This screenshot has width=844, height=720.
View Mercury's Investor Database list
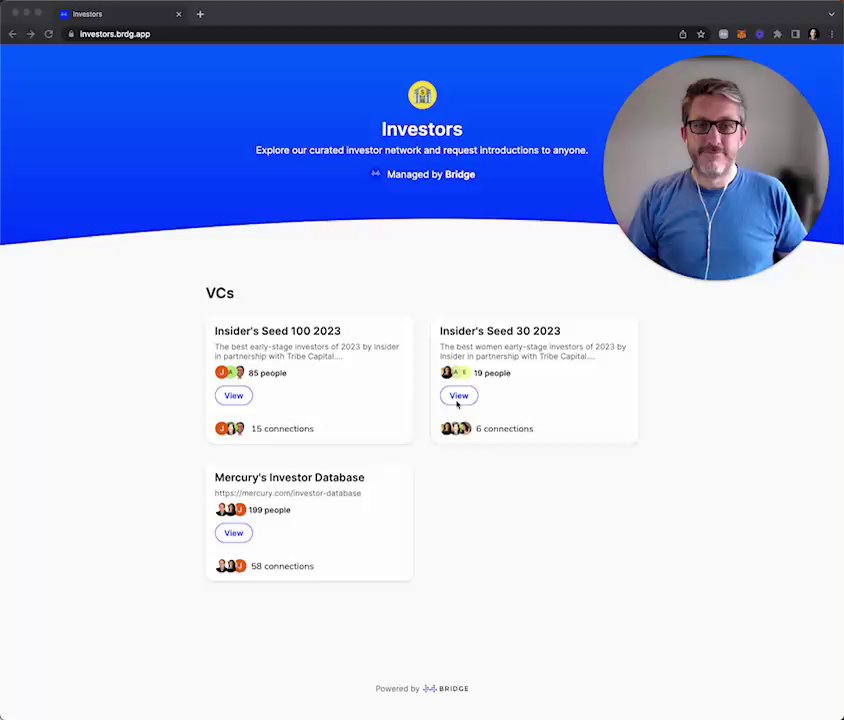tap(234, 533)
